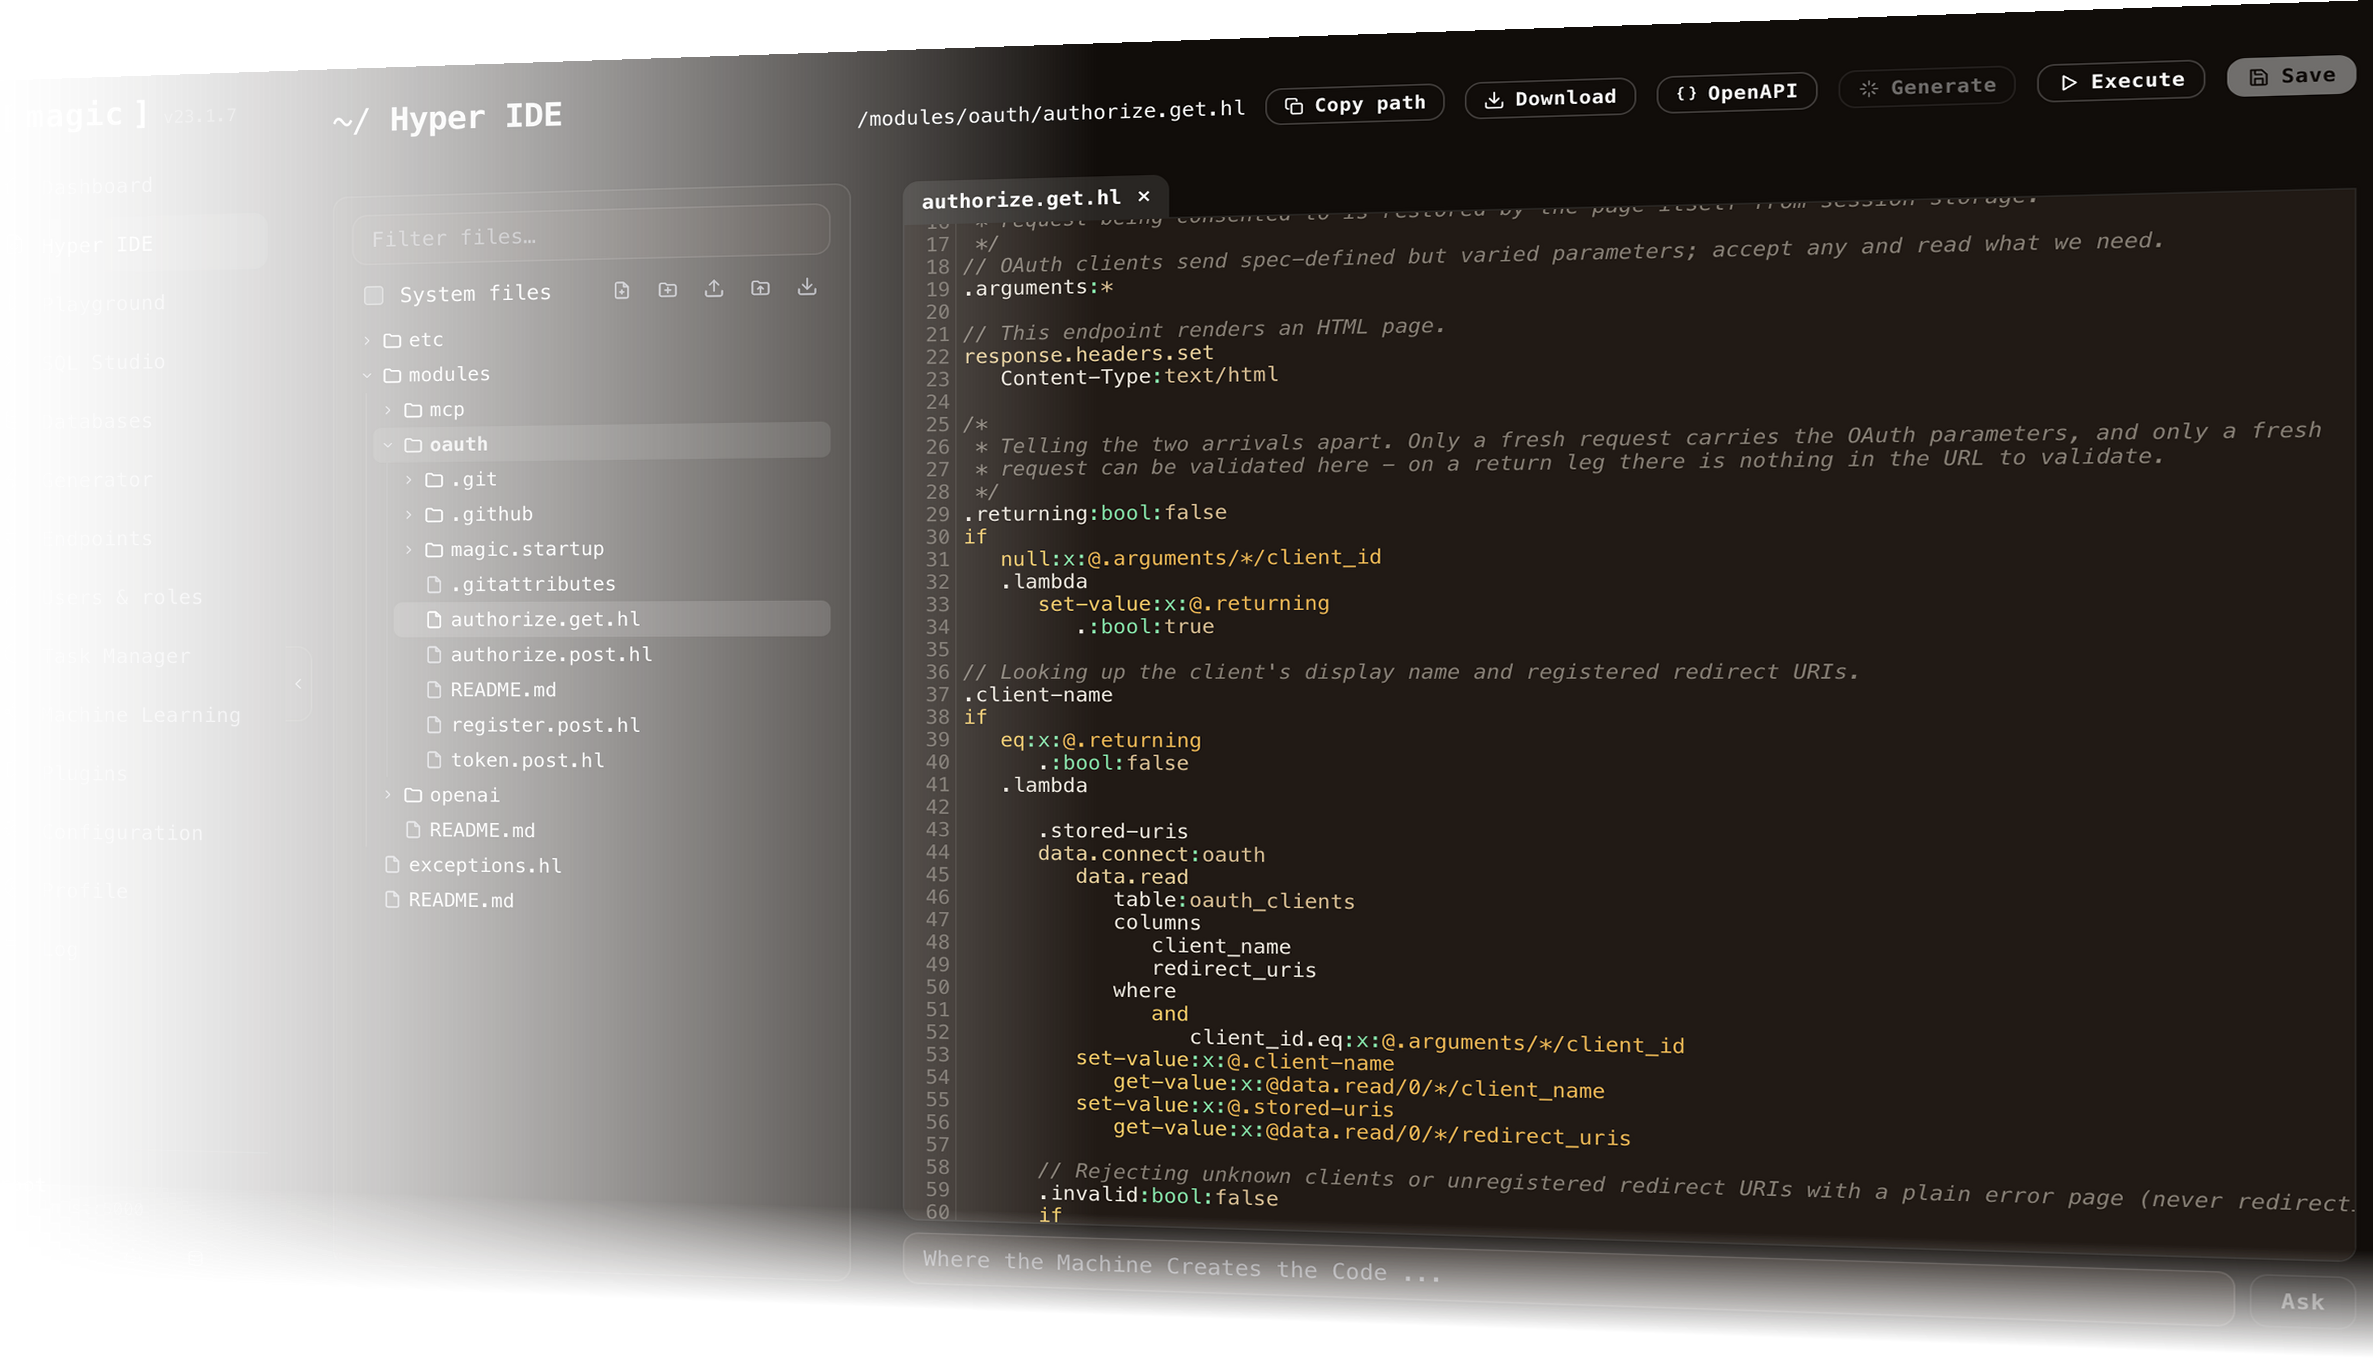
Task: Click the '.returning:bool:false' code line
Action: click(x=1095, y=513)
